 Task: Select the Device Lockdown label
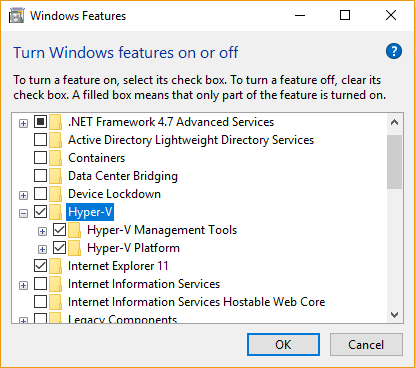114,194
